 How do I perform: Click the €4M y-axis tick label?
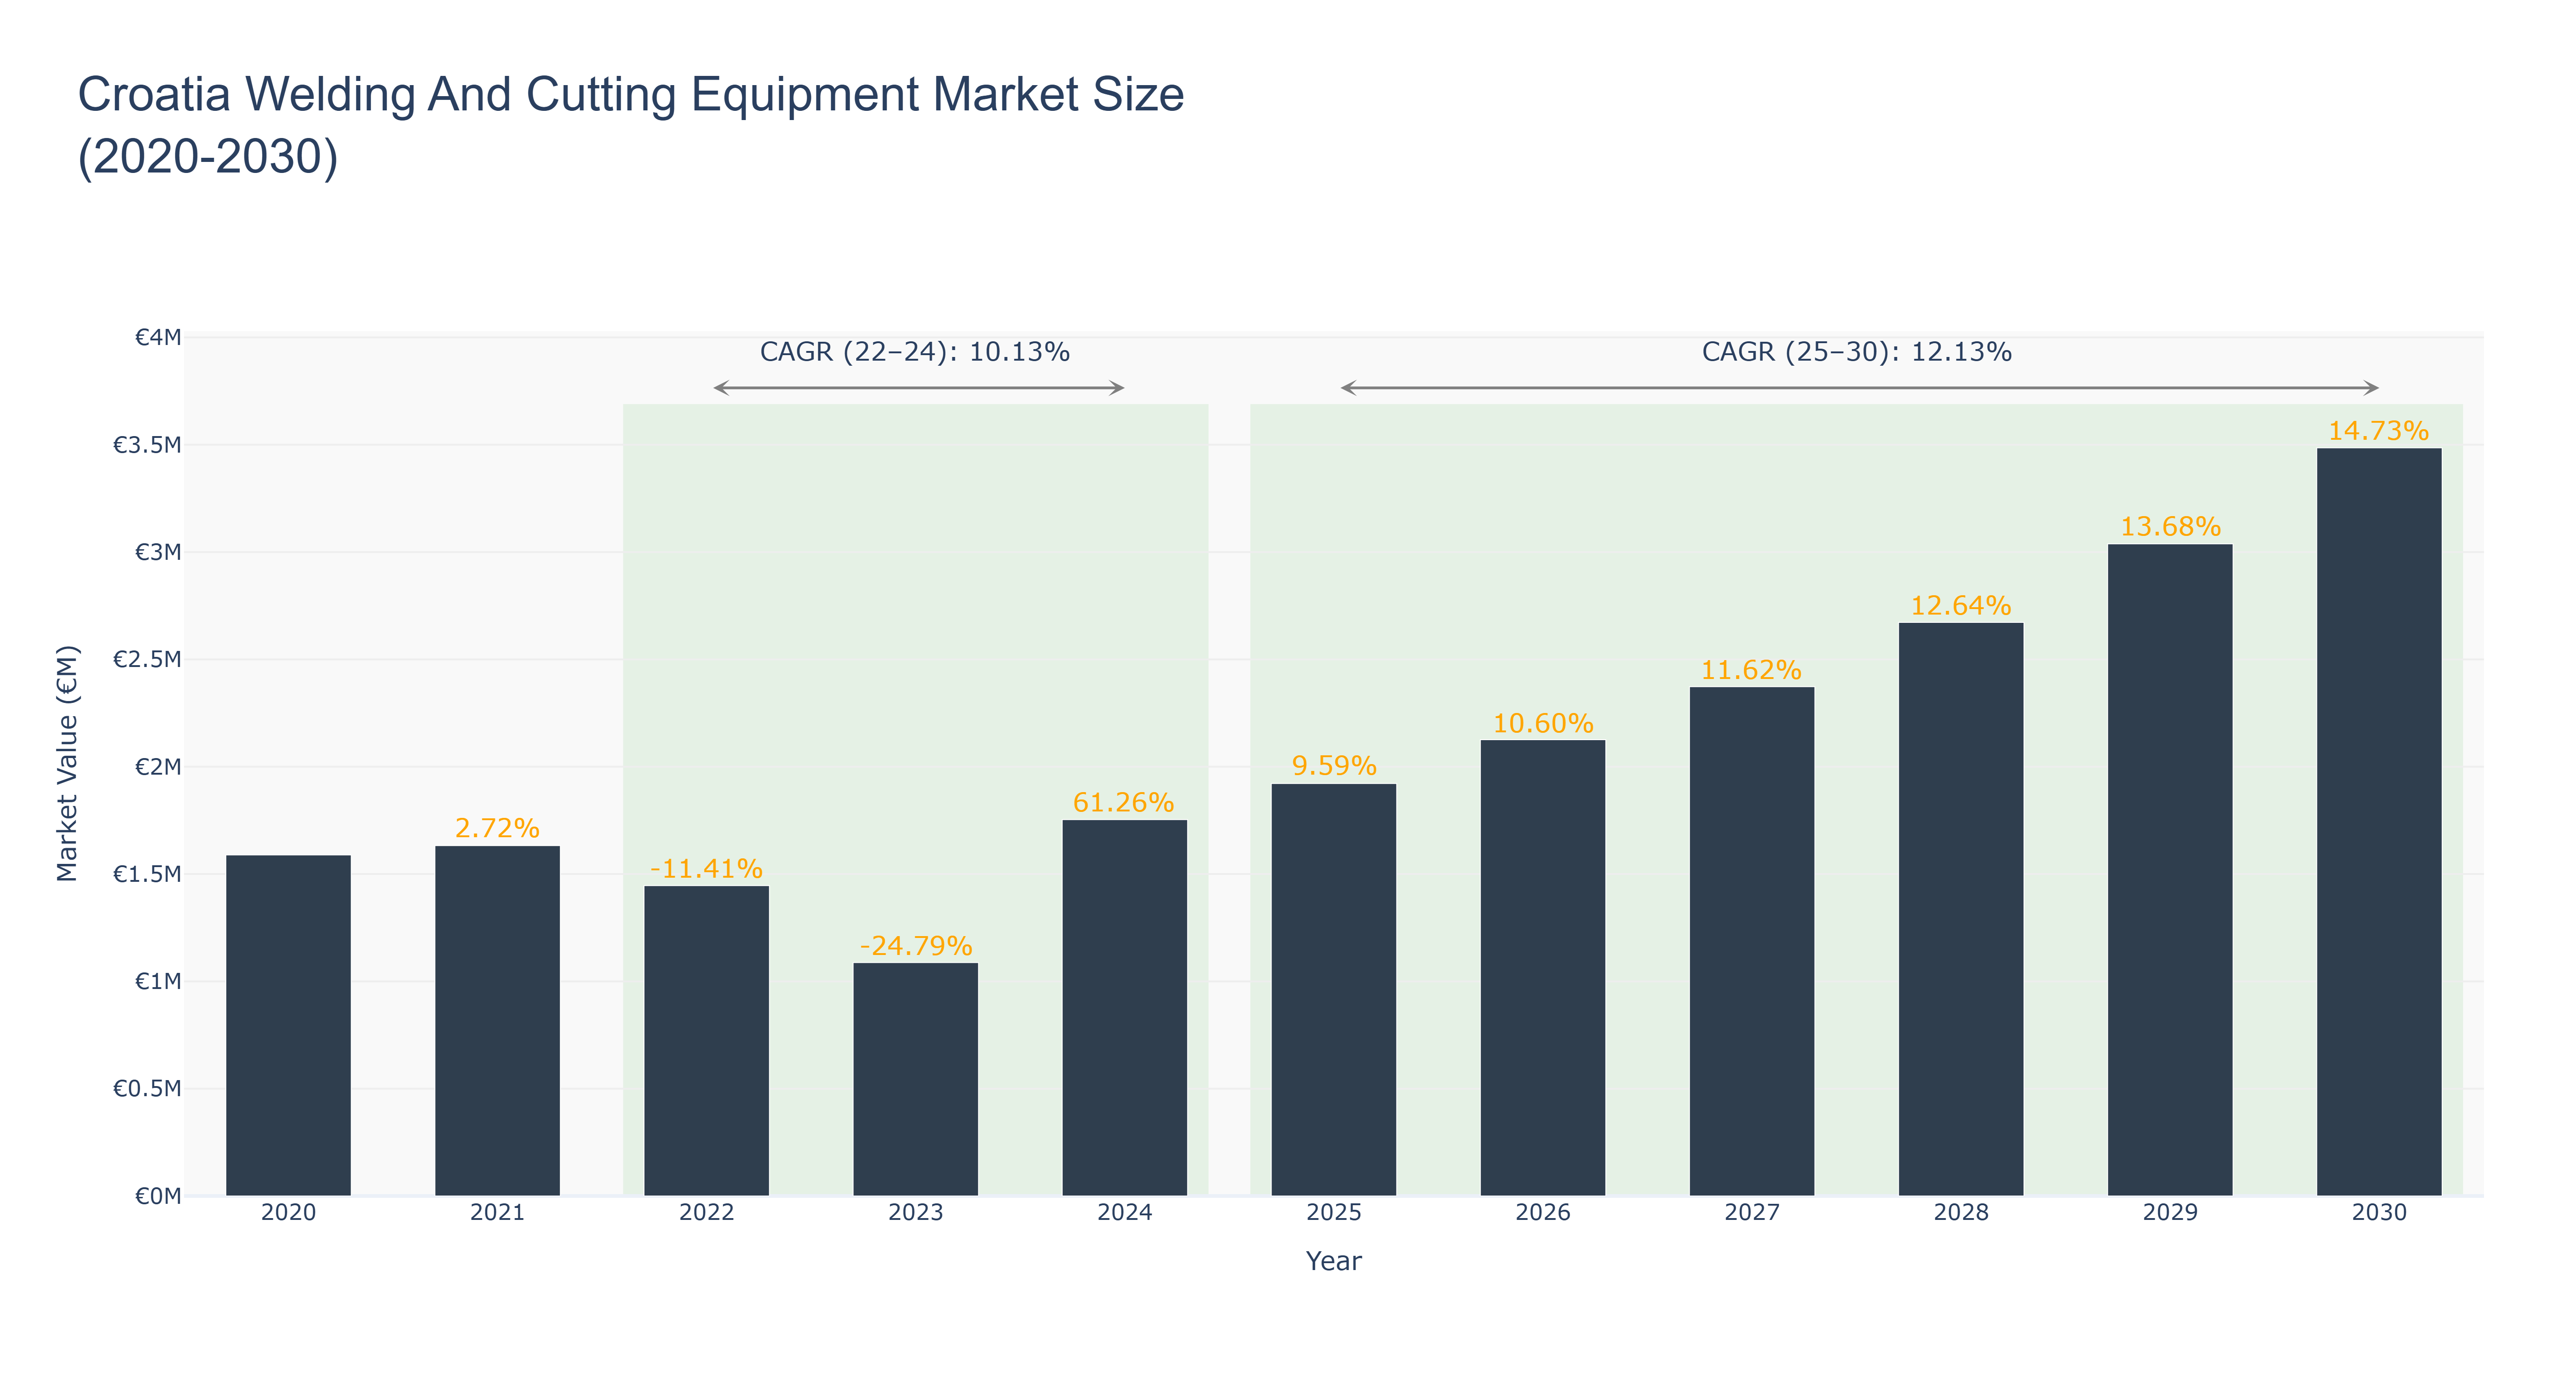click(x=158, y=338)
